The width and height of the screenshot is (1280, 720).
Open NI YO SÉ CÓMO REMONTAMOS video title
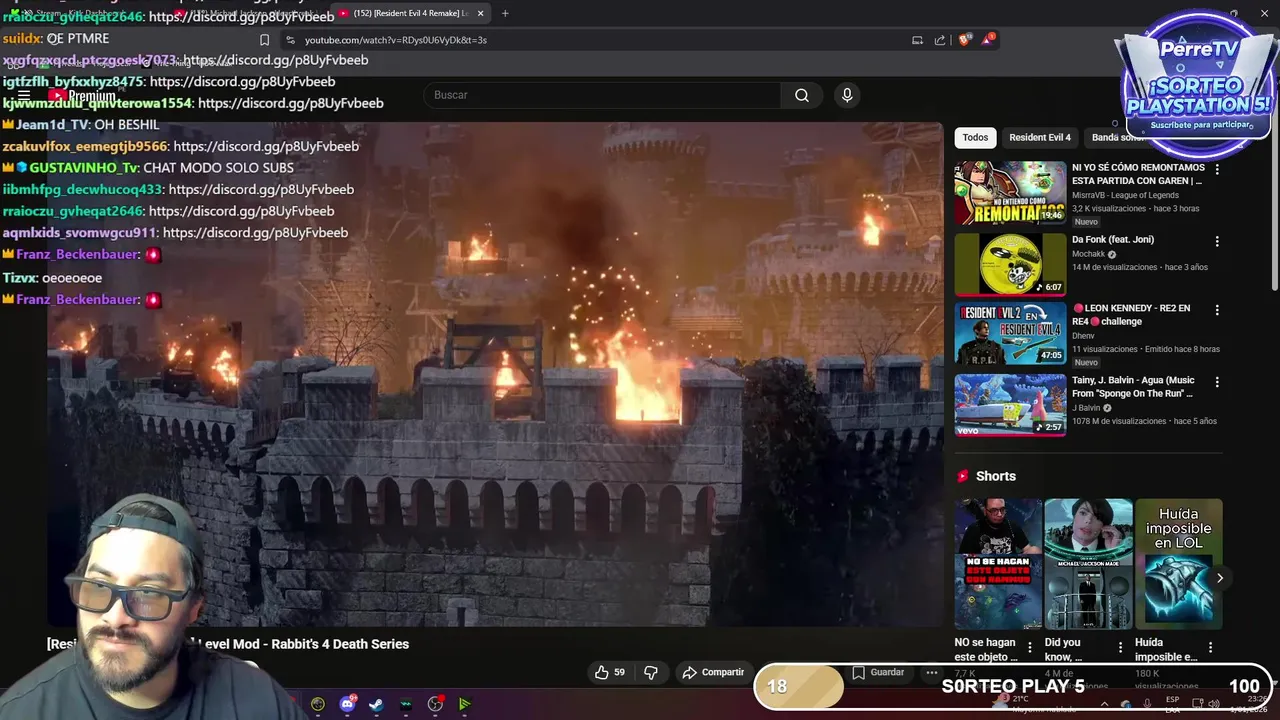1138,174
